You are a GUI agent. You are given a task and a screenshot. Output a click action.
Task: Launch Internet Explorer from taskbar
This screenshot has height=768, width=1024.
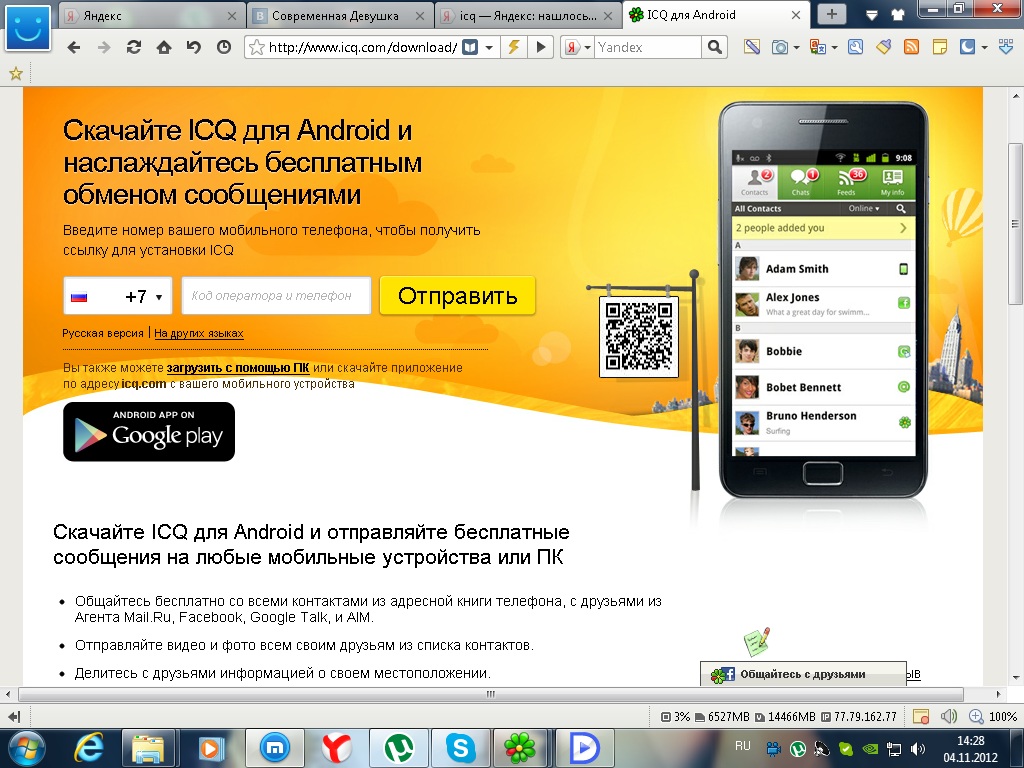click(89, 748)
